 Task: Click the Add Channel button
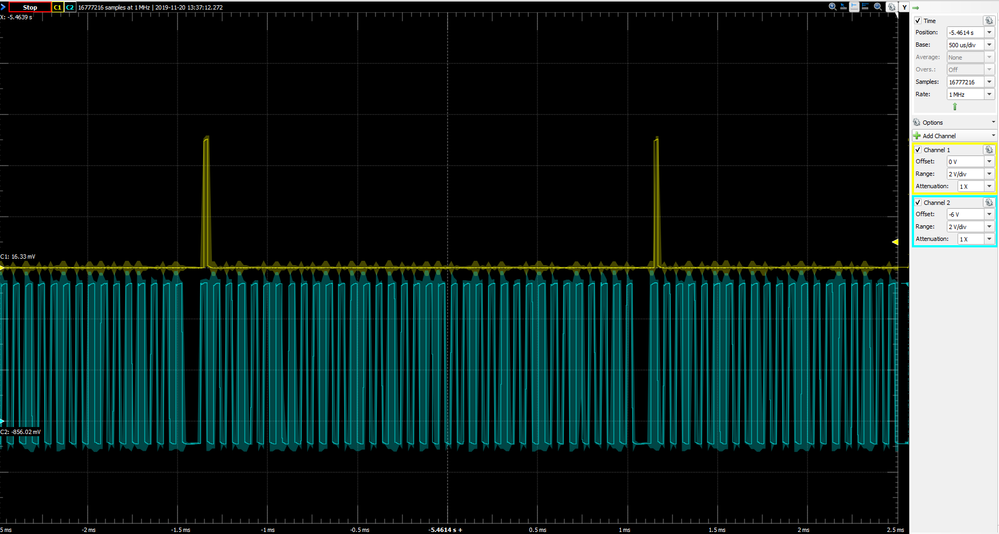953,136
